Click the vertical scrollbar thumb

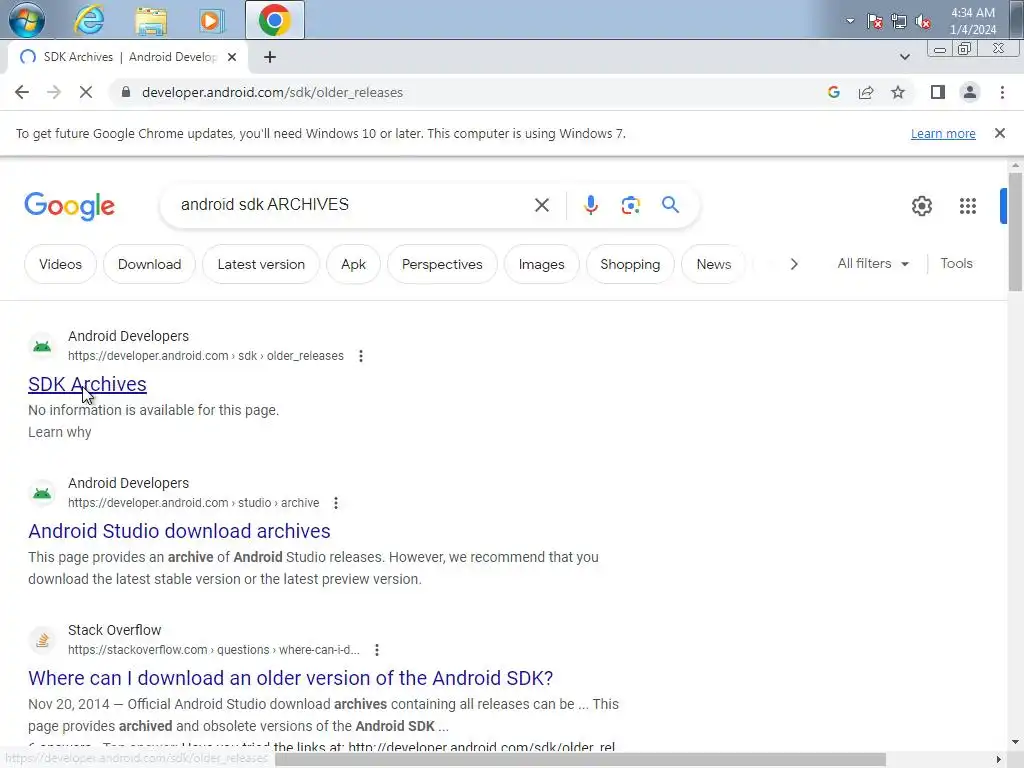point(1015,232)
